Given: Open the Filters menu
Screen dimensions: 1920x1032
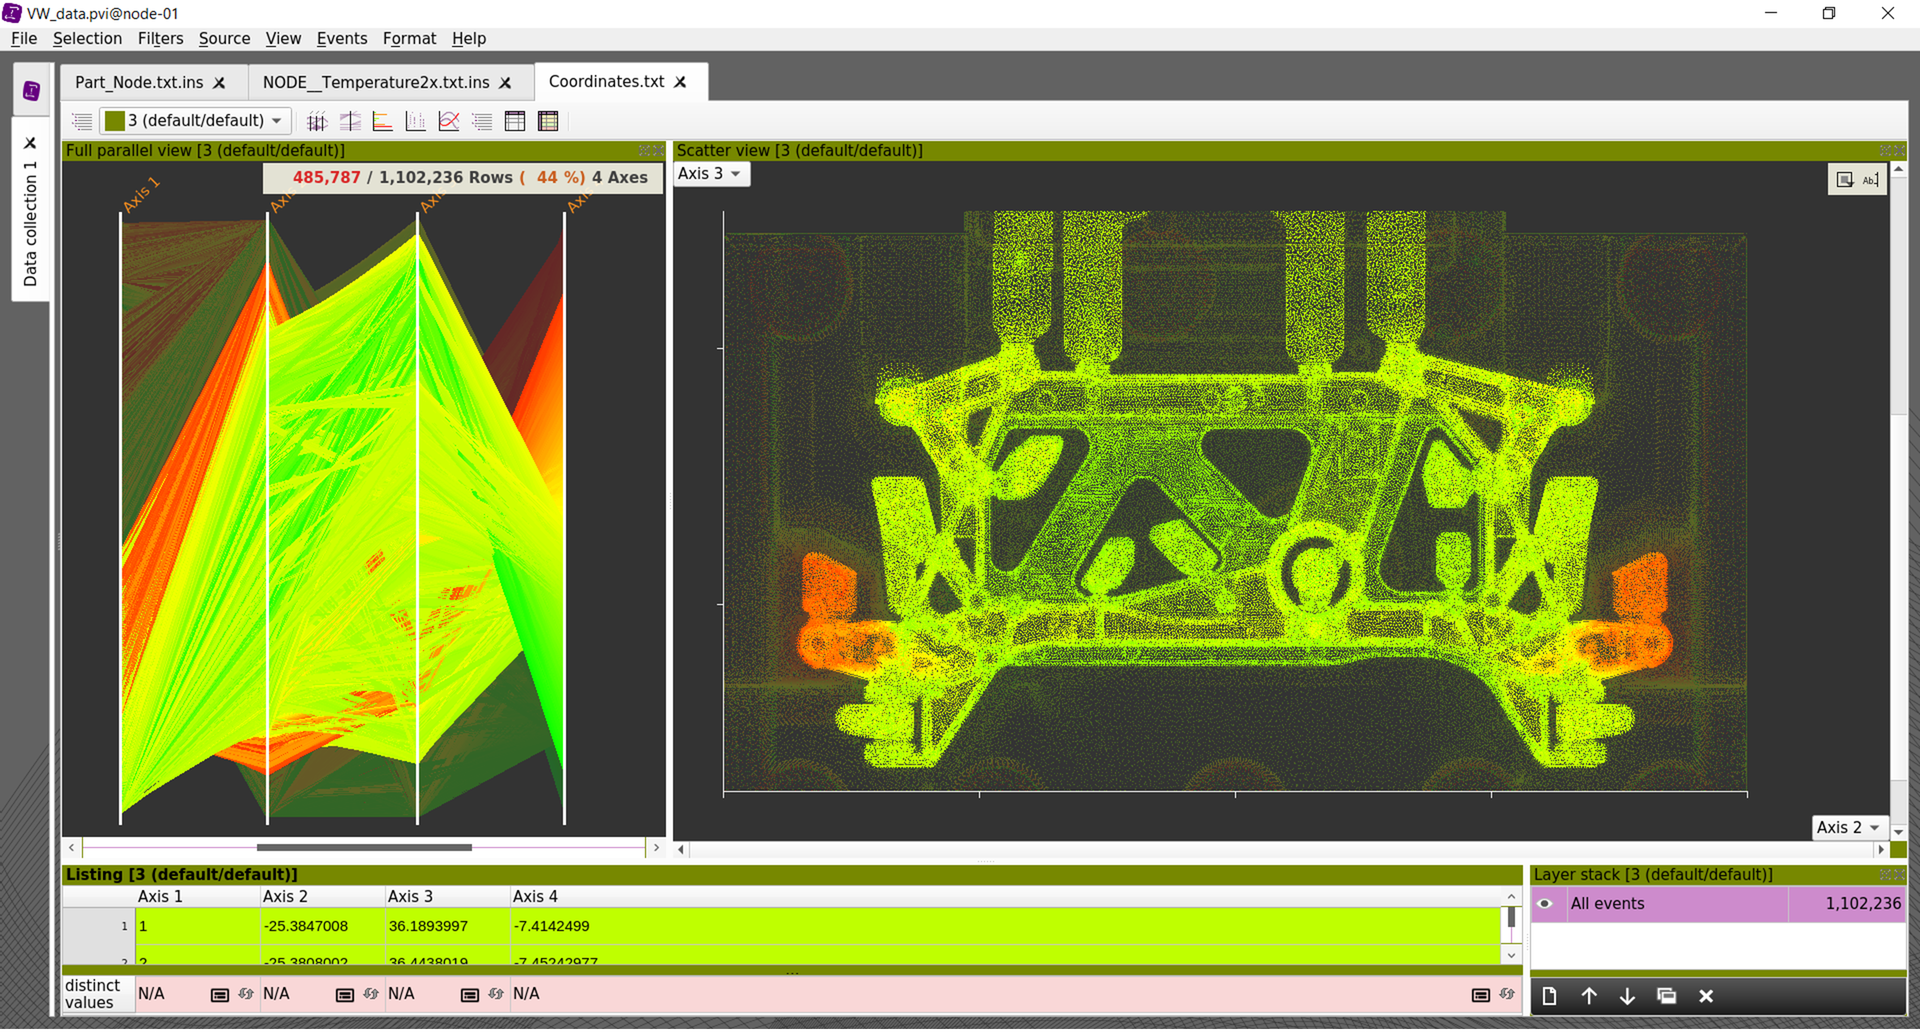Looking at the screenshot, I should click(160, 38).
